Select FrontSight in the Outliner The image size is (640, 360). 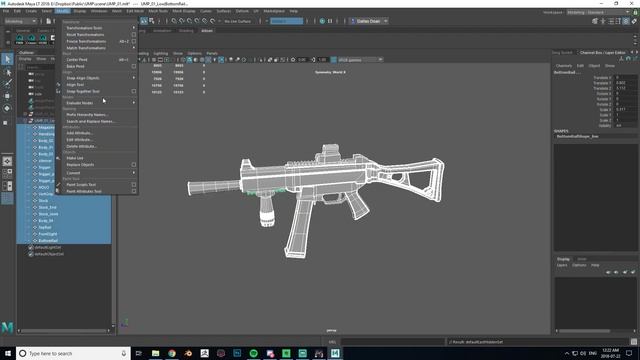48,234
